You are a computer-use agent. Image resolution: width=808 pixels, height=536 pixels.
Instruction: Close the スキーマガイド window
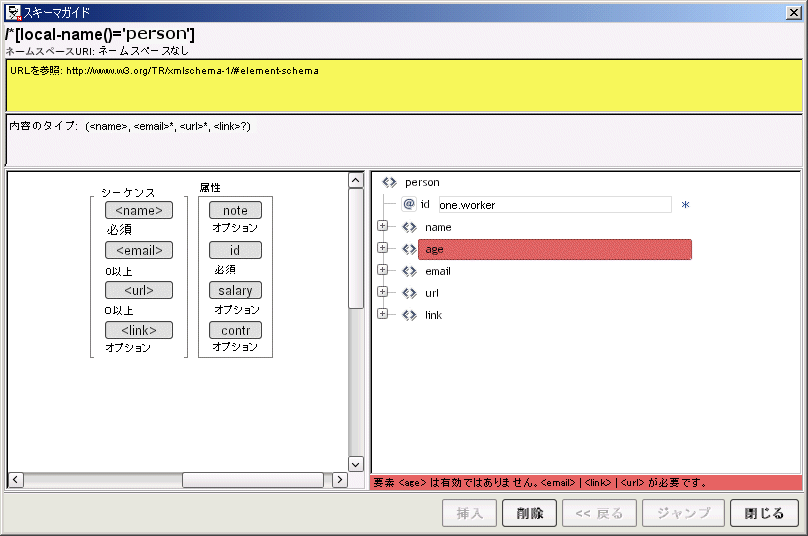point(794,13)
